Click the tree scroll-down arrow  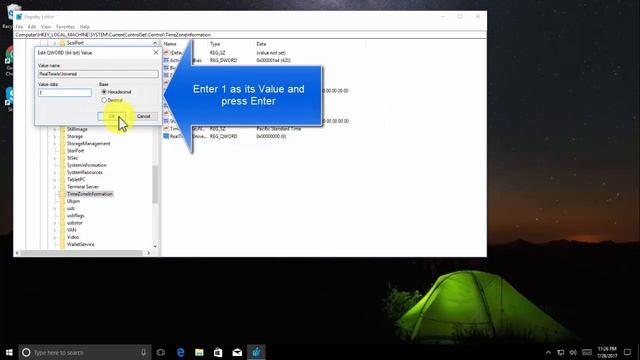[x=155, y=247]
